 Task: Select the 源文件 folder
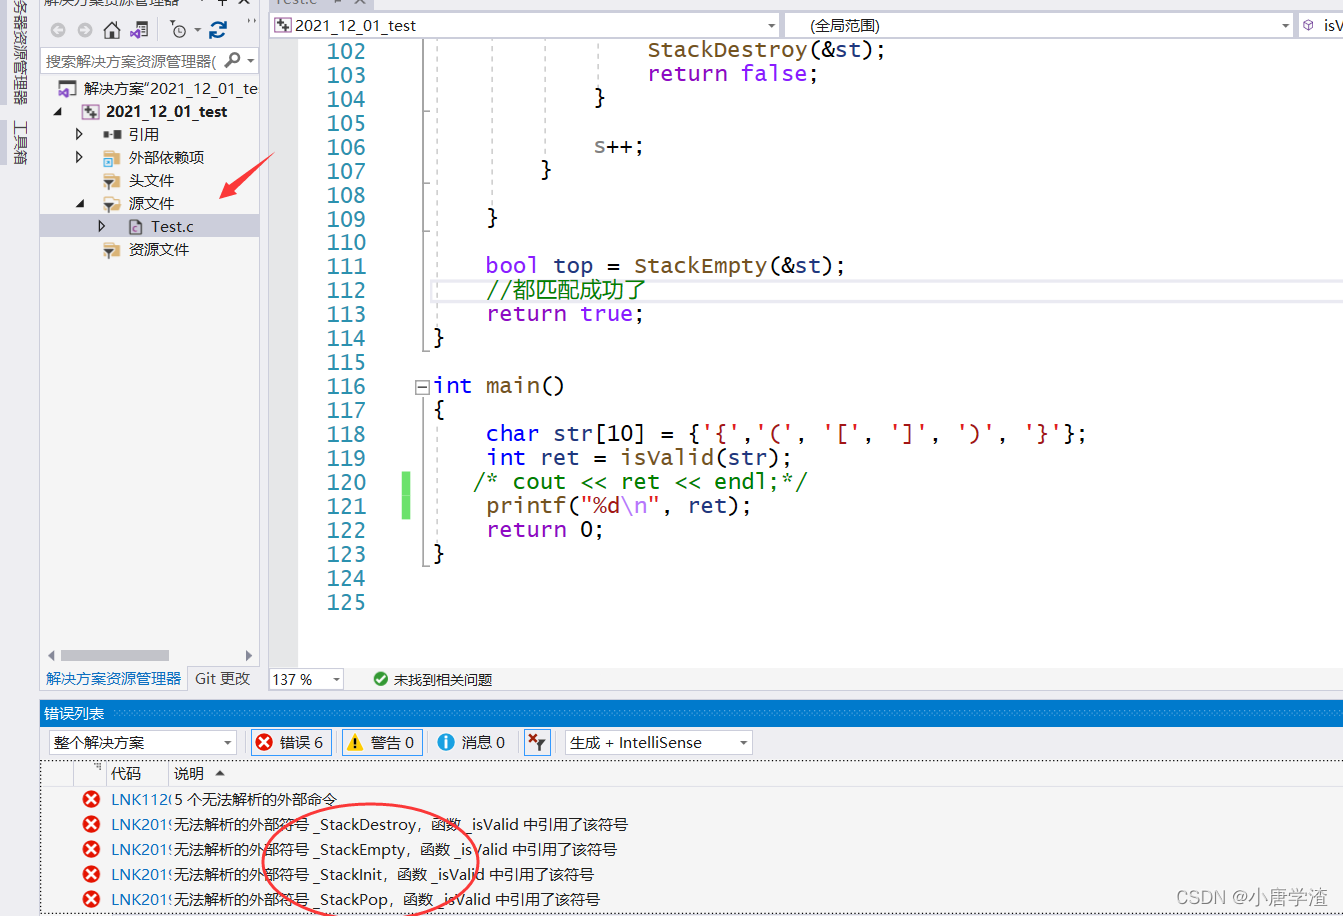pos(151,203)
